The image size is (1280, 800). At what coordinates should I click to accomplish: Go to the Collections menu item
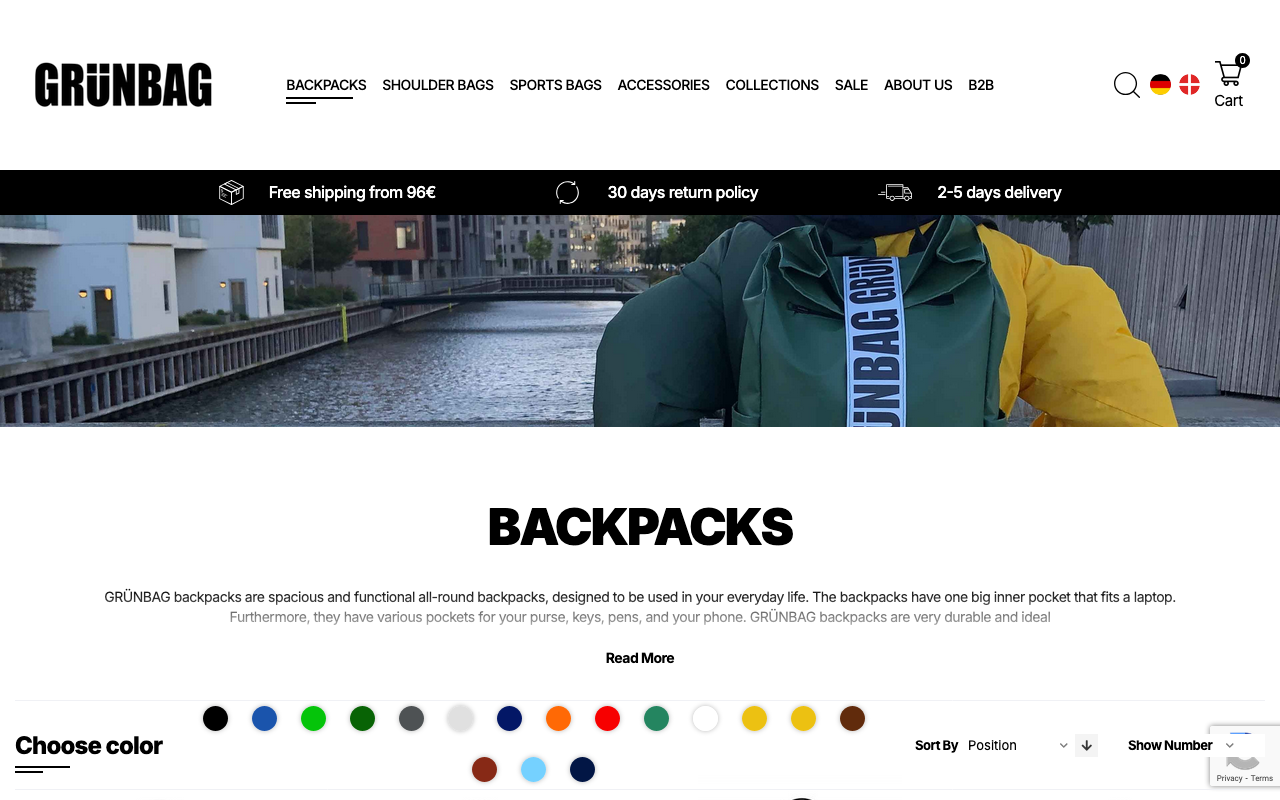pyautogui.click(x=772, y=85)
